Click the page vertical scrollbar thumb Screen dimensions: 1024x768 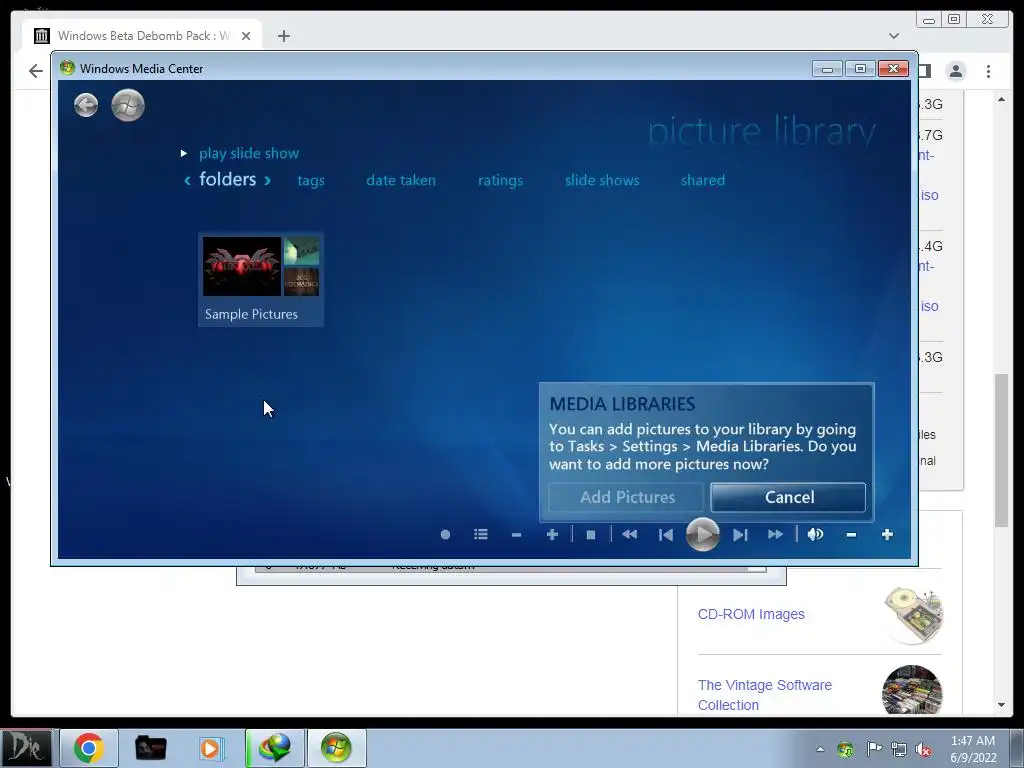coord(1001,451)
